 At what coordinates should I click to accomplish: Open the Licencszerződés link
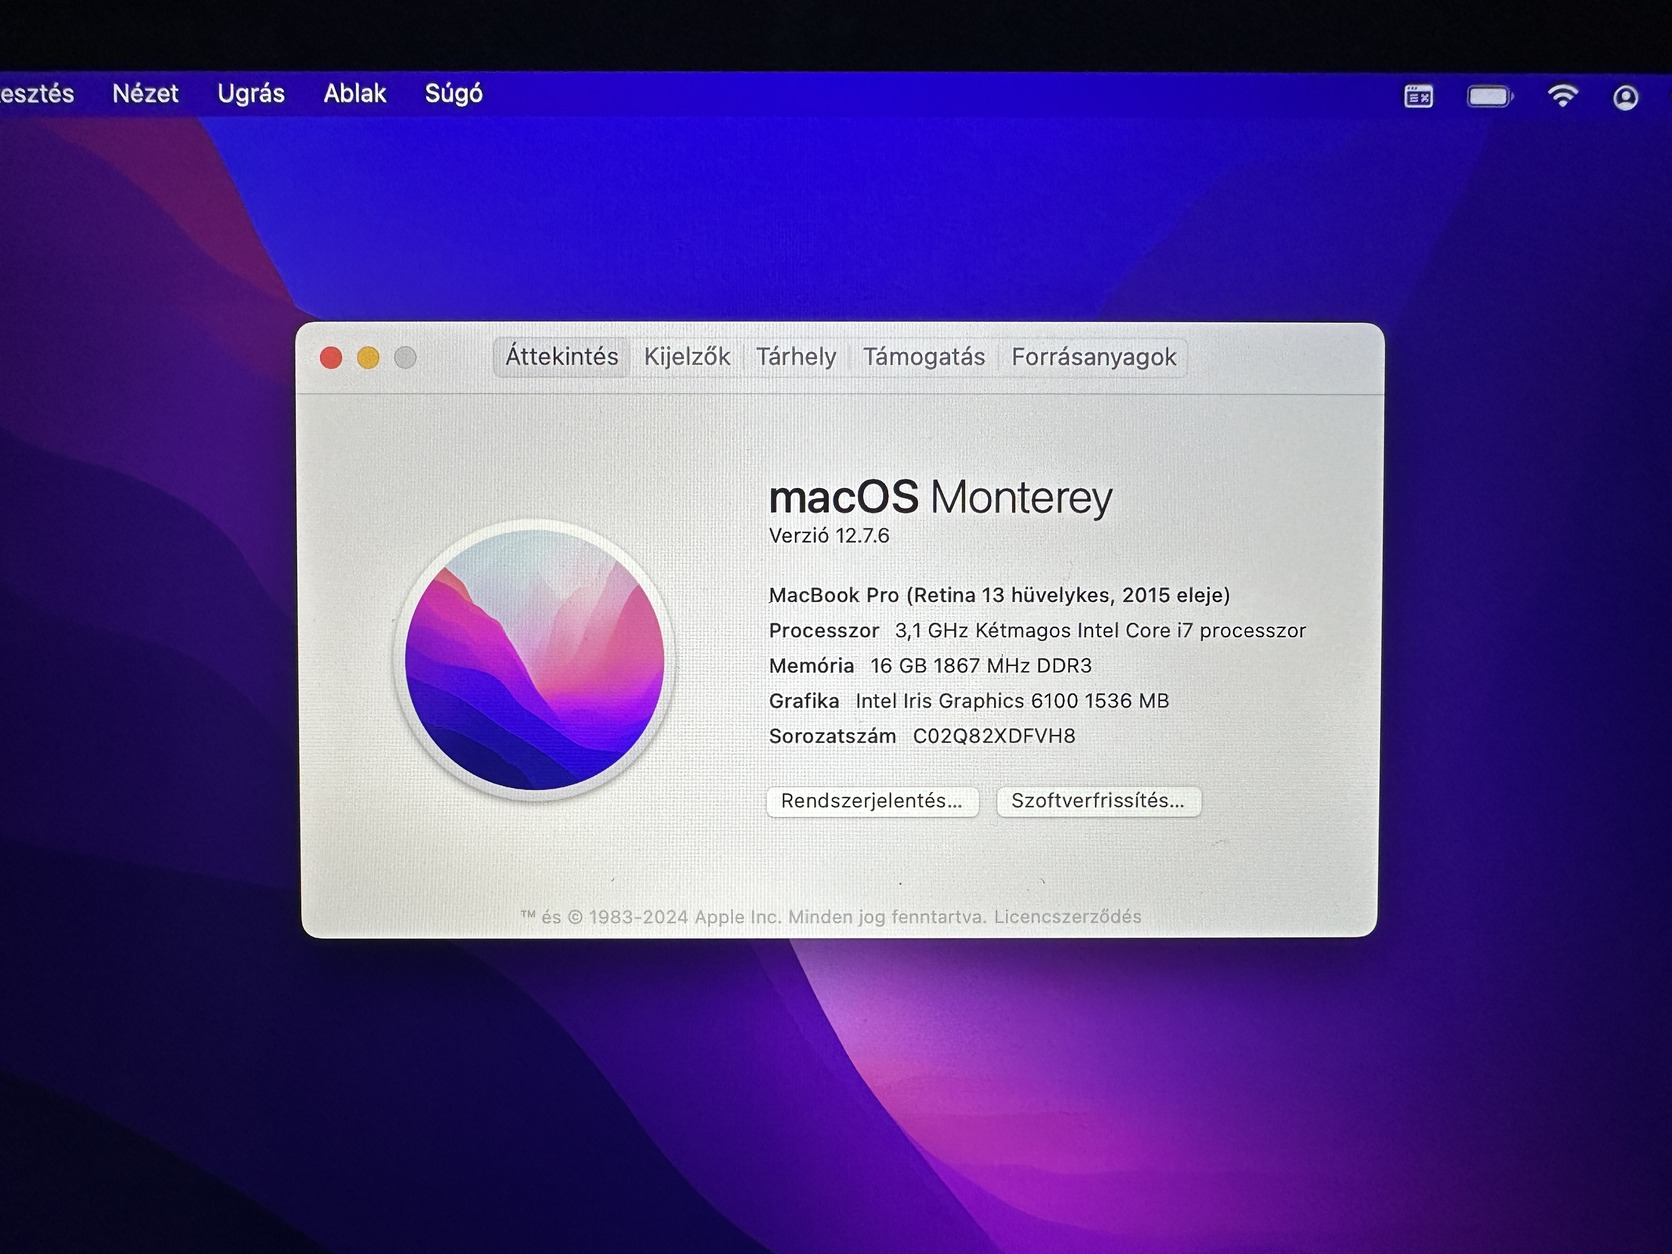(x=1068, y=917)
